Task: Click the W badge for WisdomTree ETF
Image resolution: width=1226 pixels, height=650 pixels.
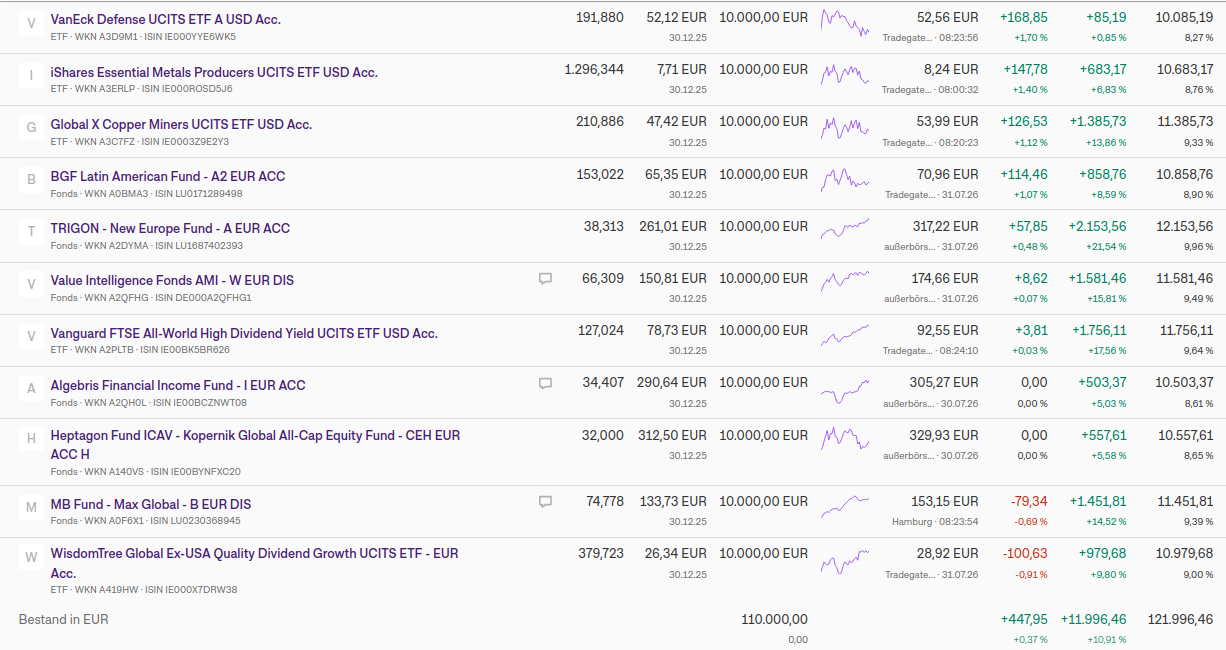Action: [31, 556]
